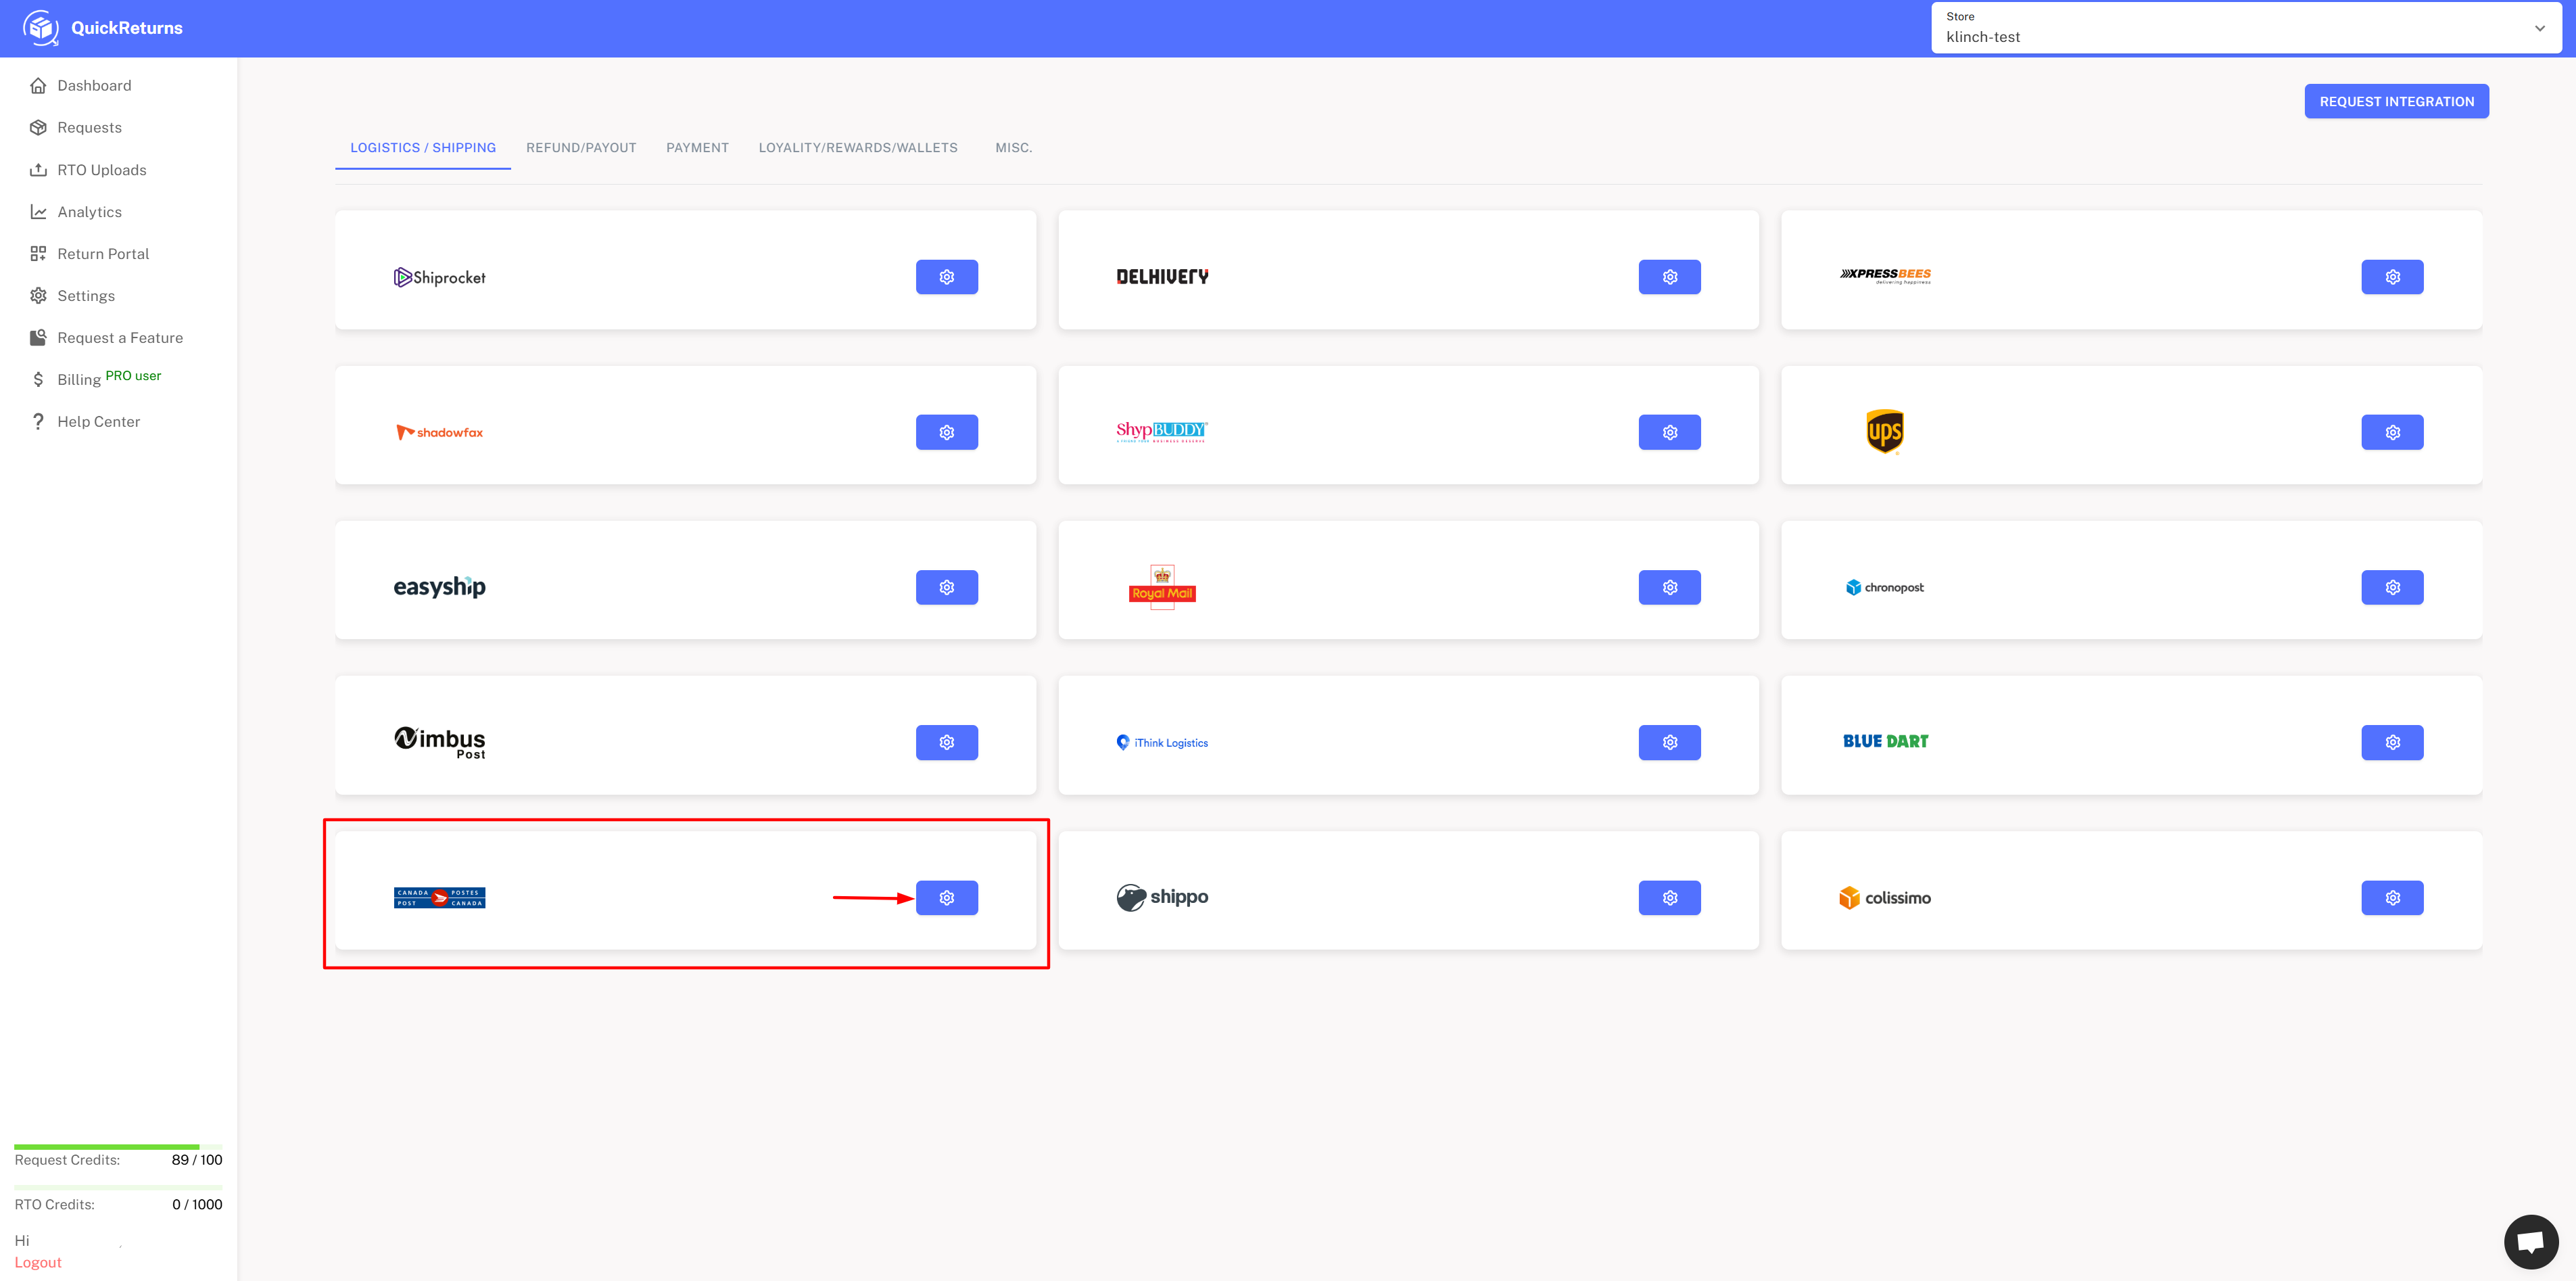Click the Request Integration button

point(2396,102)
